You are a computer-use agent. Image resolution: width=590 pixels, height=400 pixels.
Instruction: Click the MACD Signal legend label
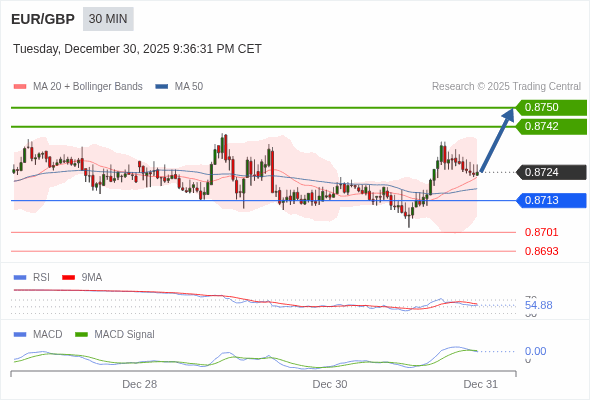[x=125, y=335]
